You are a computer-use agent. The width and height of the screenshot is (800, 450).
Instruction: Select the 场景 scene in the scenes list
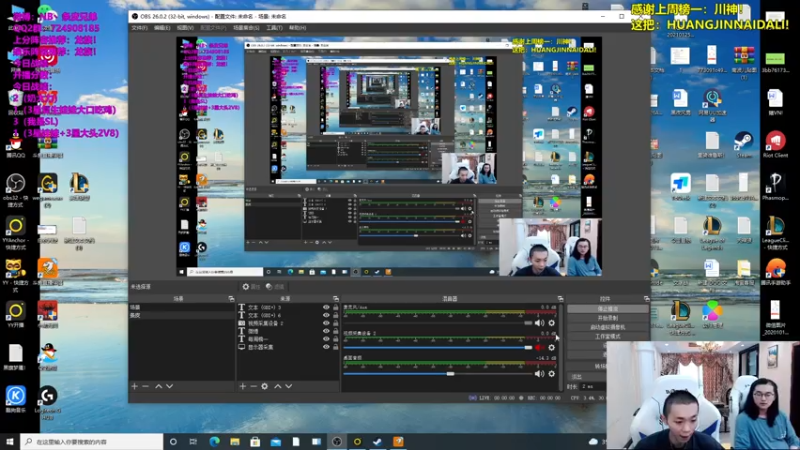coord(181,307)
